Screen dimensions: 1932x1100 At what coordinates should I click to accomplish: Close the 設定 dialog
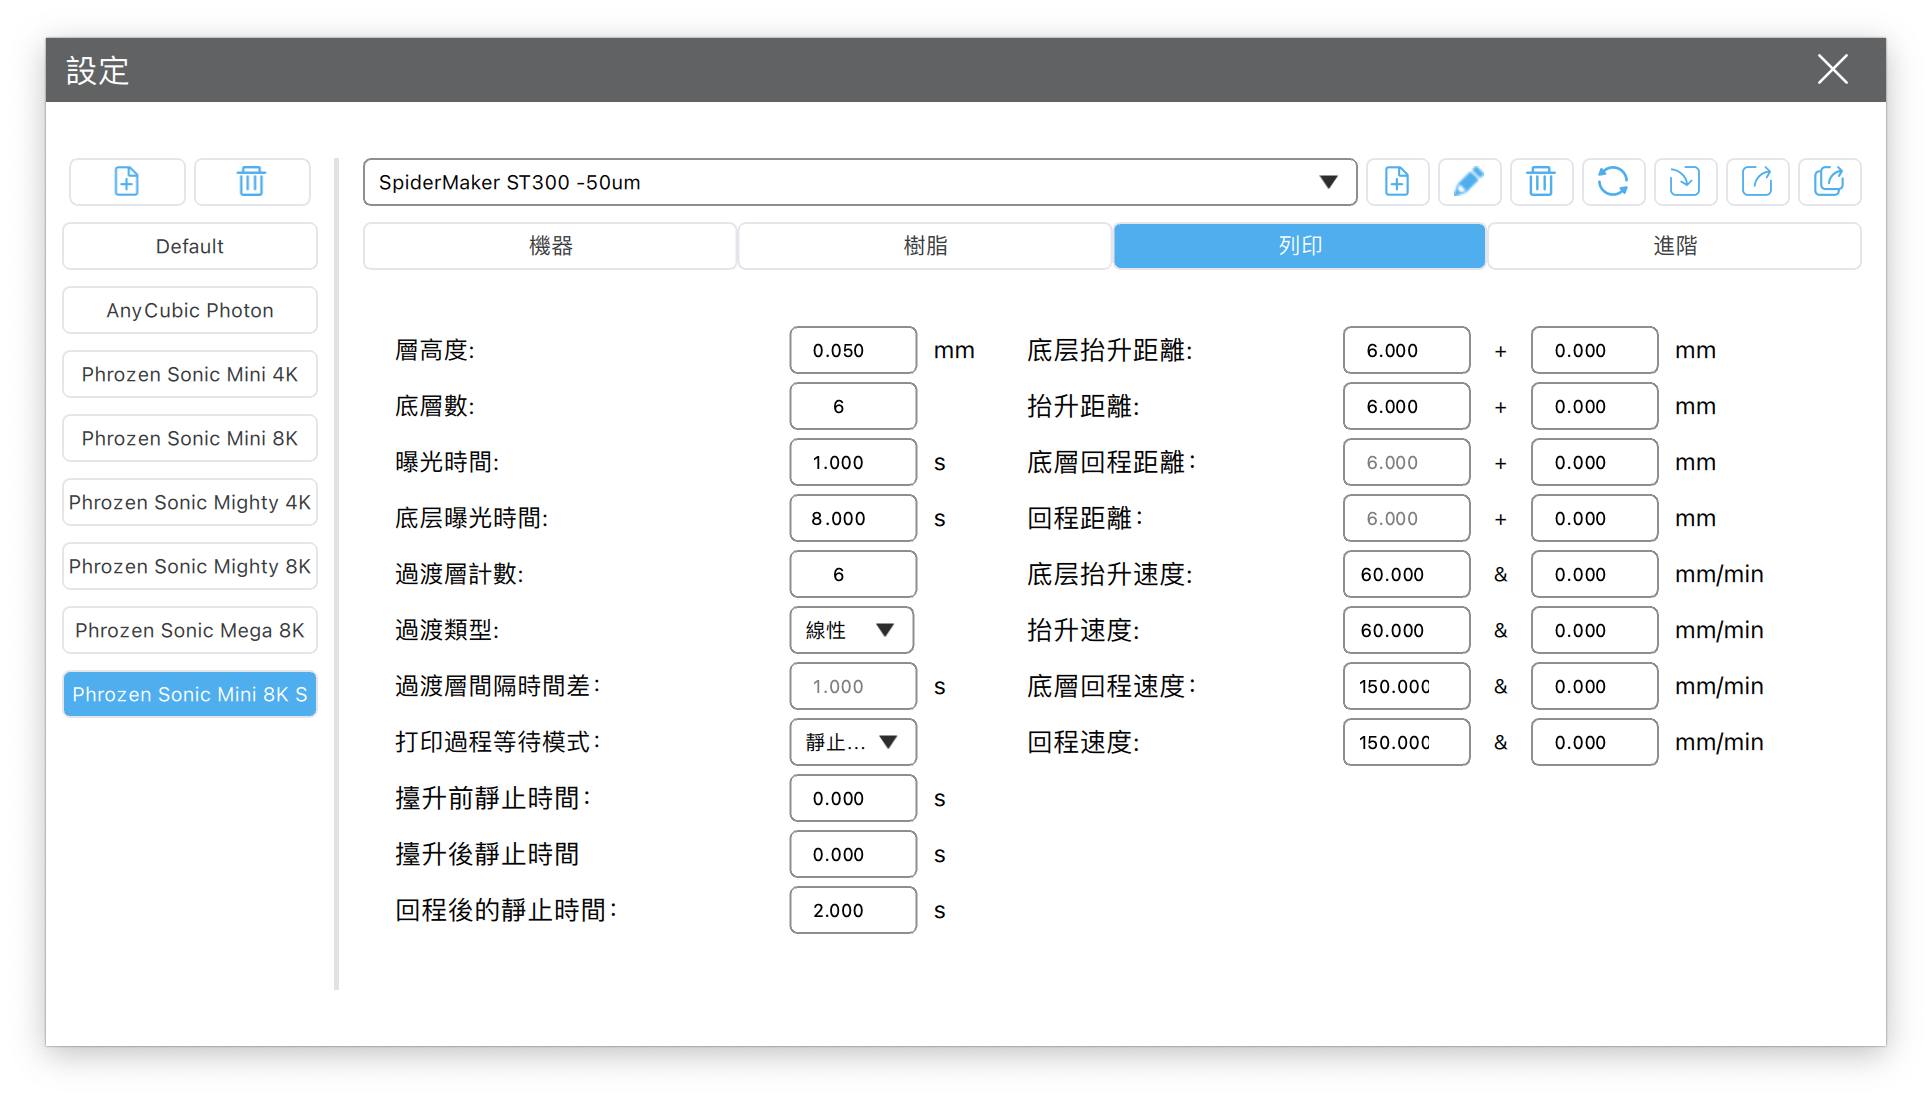(x=1832, y=70)
